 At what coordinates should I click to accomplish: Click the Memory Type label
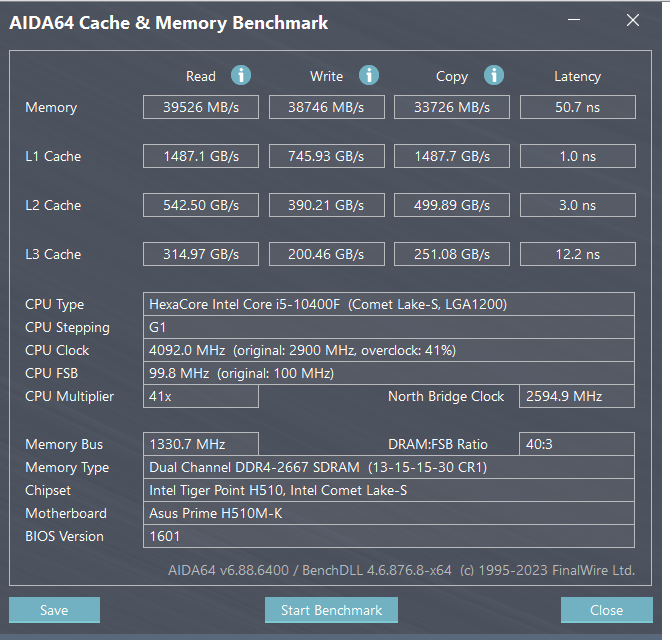[x=67, y=468]
